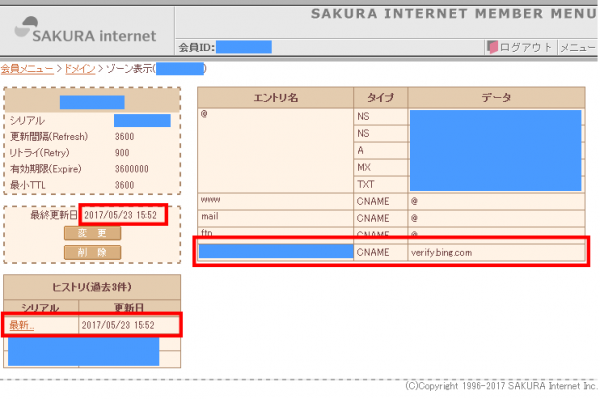Click the シリアル label in zone info
The width and height of the screenshot is (600, 399).
pyautogui.click(x=27, y=121)
